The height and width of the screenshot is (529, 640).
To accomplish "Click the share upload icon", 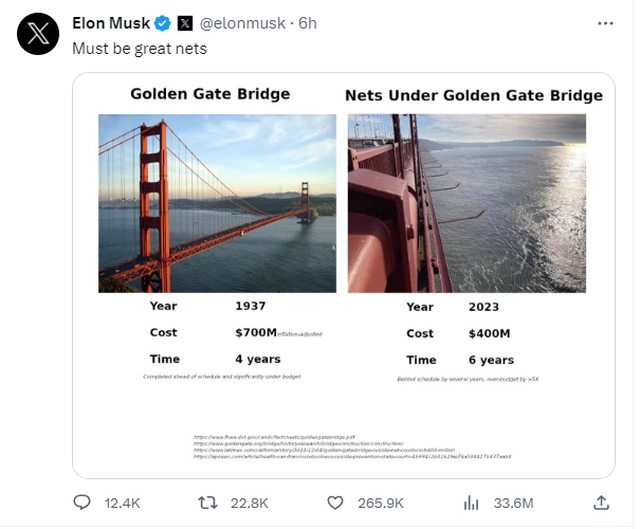I will 601,502.
